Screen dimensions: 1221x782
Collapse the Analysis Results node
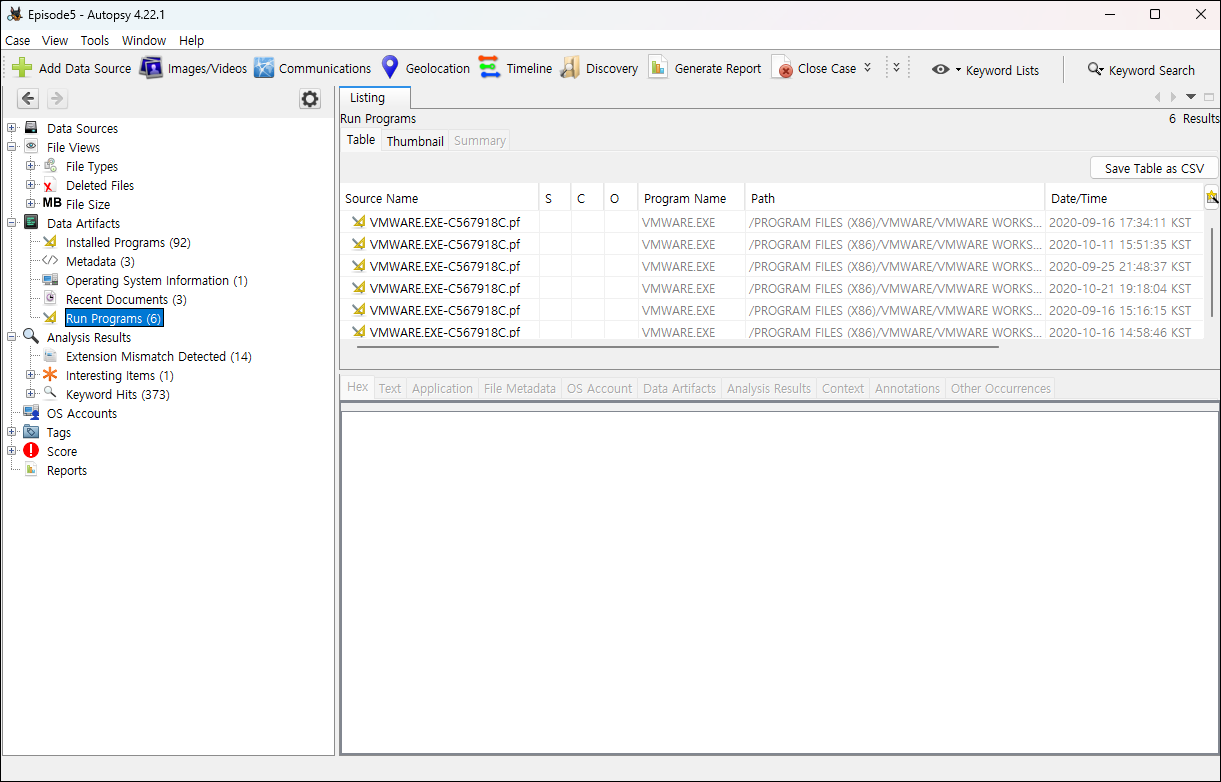[12, 337]
